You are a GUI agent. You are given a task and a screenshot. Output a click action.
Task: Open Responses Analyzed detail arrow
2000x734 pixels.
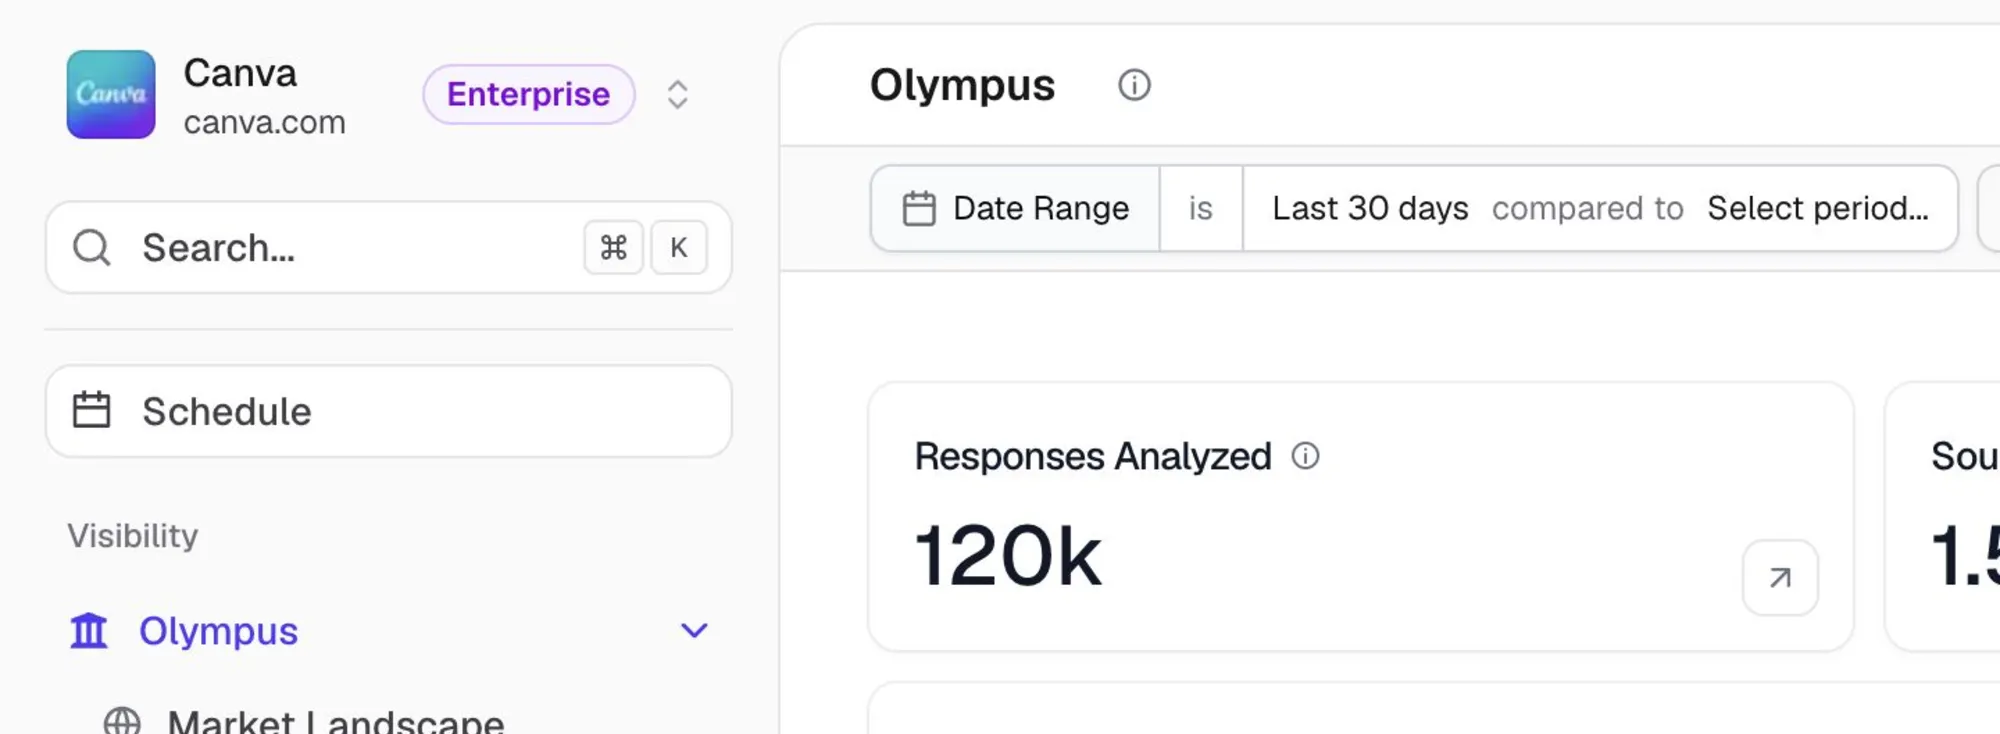1780,577
